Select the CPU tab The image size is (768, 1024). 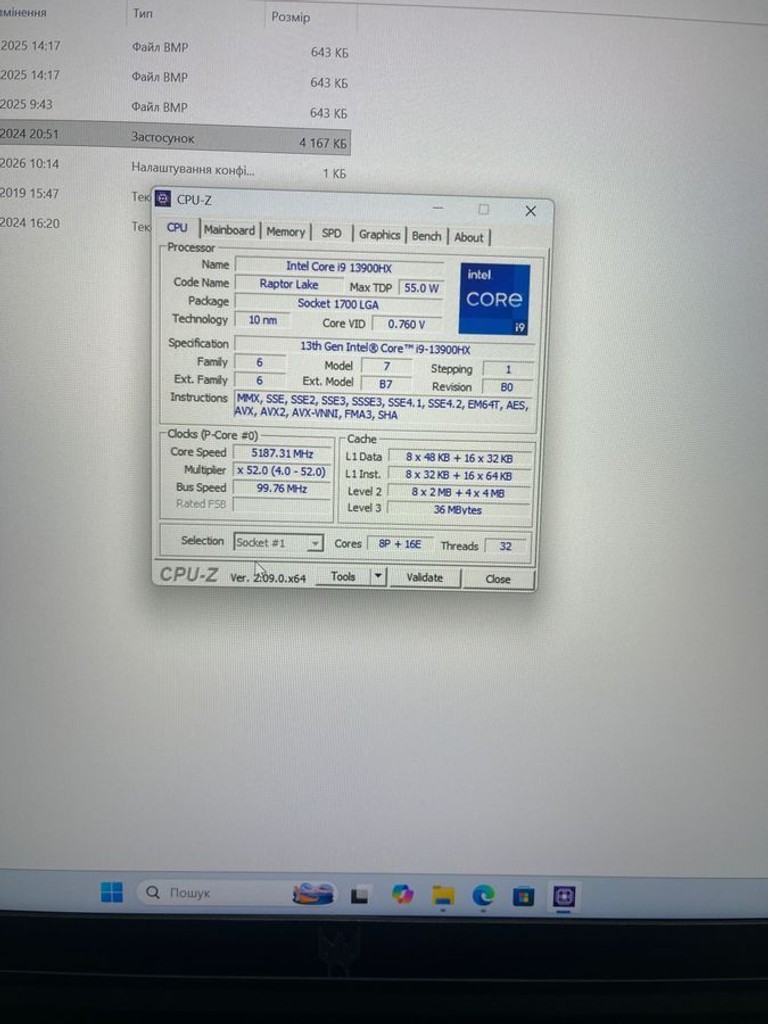point(177,228)
